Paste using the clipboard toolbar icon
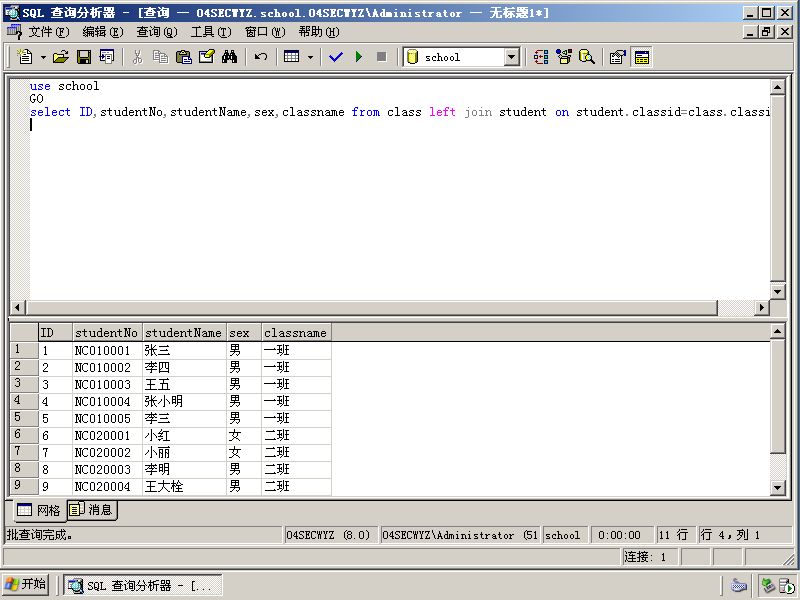Viewport: 800px width, 600px height. 183,57
